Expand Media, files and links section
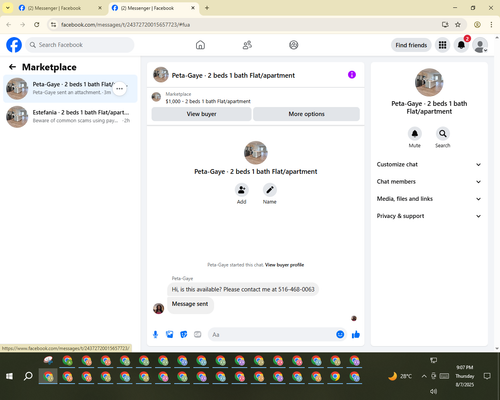500x400 pixels. coord(429,199)
